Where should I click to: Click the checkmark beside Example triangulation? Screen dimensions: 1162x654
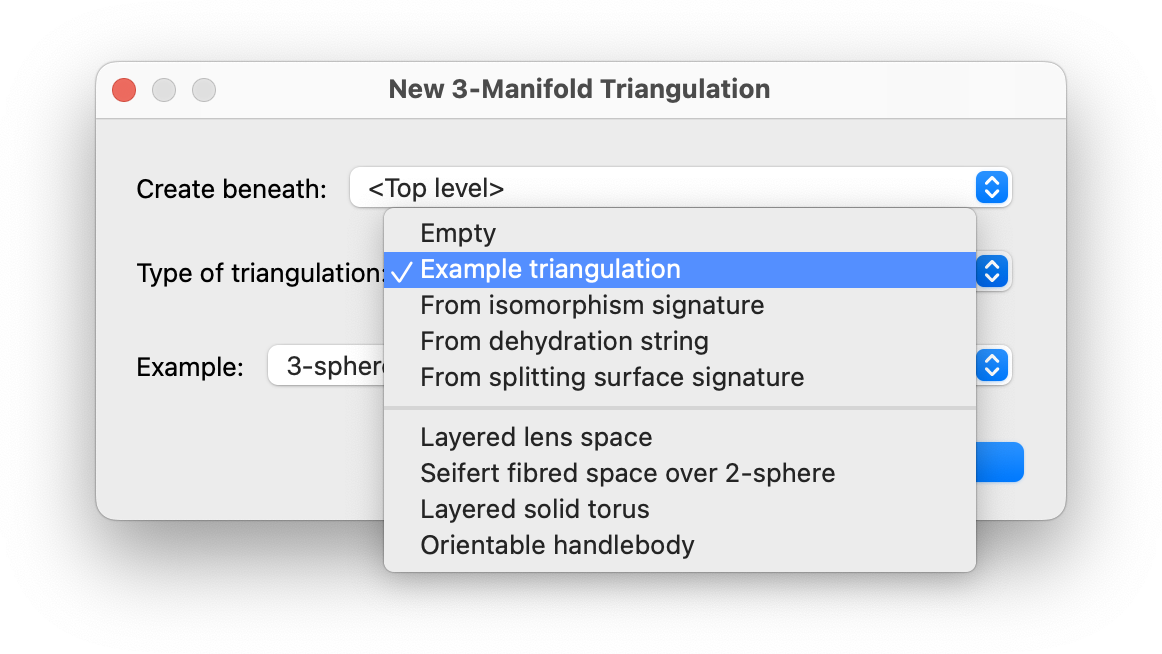pyautogui.click(x=402, y=270)
